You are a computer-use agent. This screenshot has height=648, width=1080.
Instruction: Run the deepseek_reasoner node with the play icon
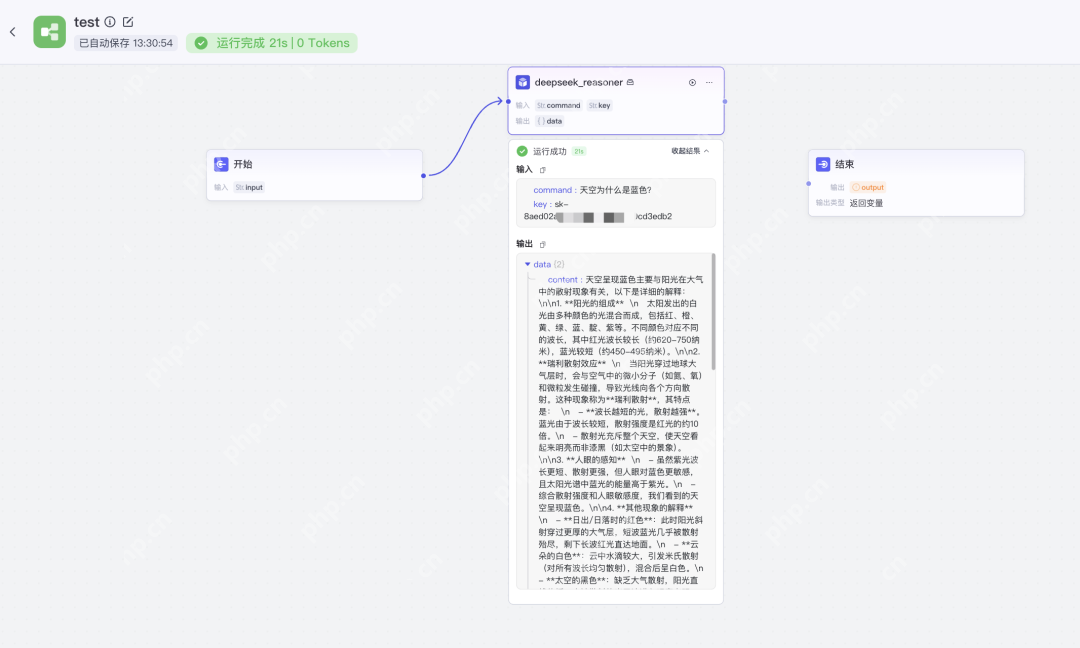[x=692, y=83]
